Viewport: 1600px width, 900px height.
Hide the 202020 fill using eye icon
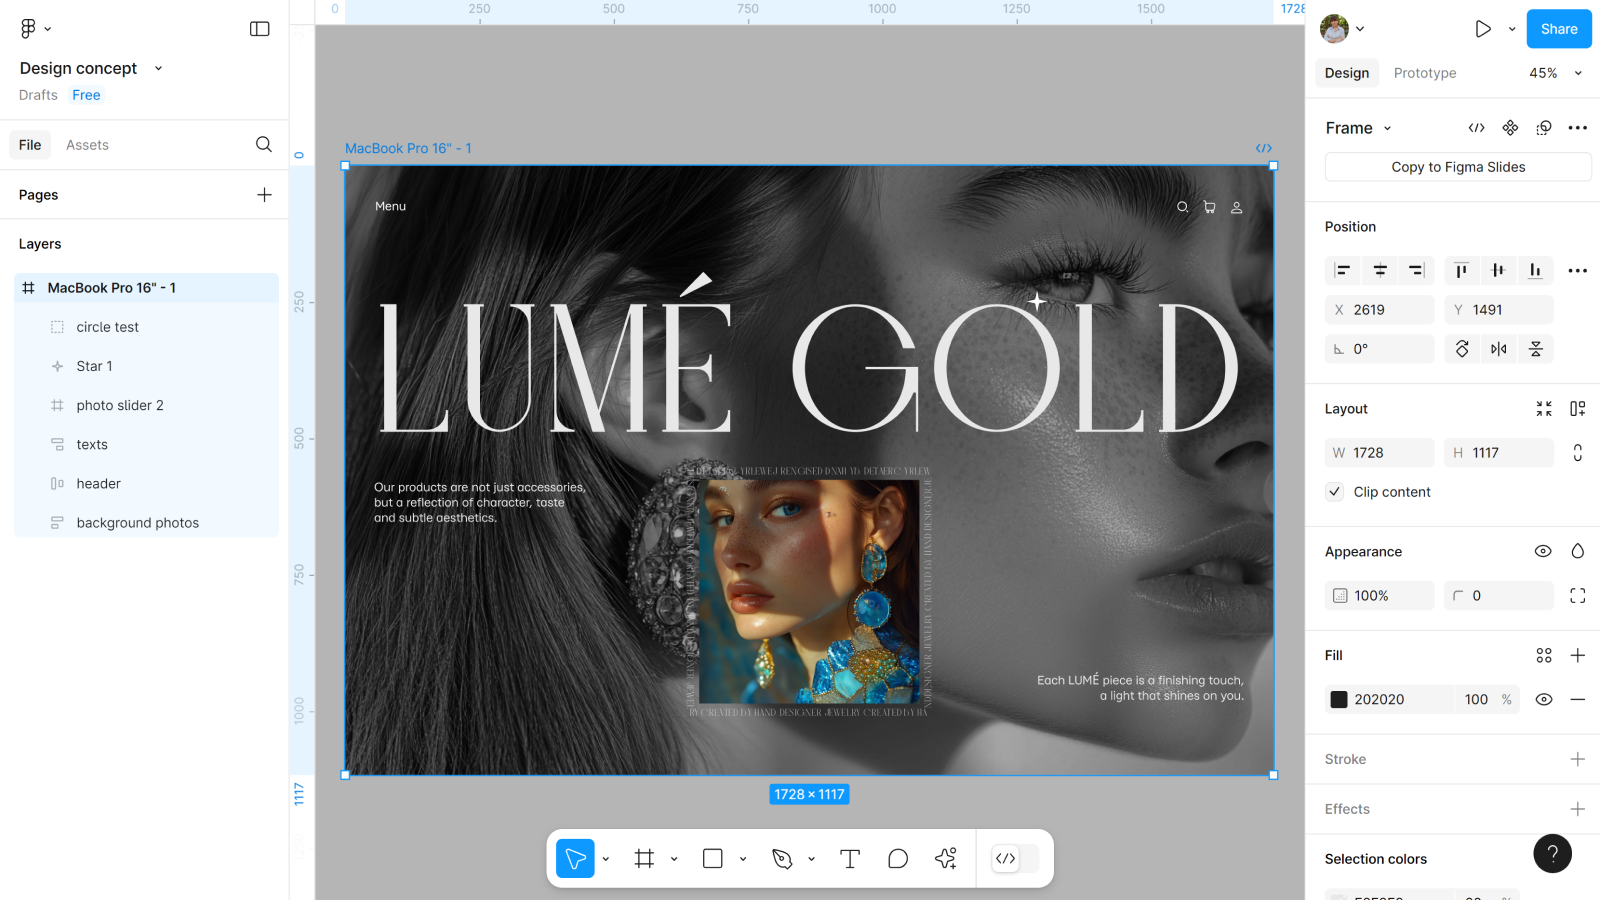pos(1544,700)
